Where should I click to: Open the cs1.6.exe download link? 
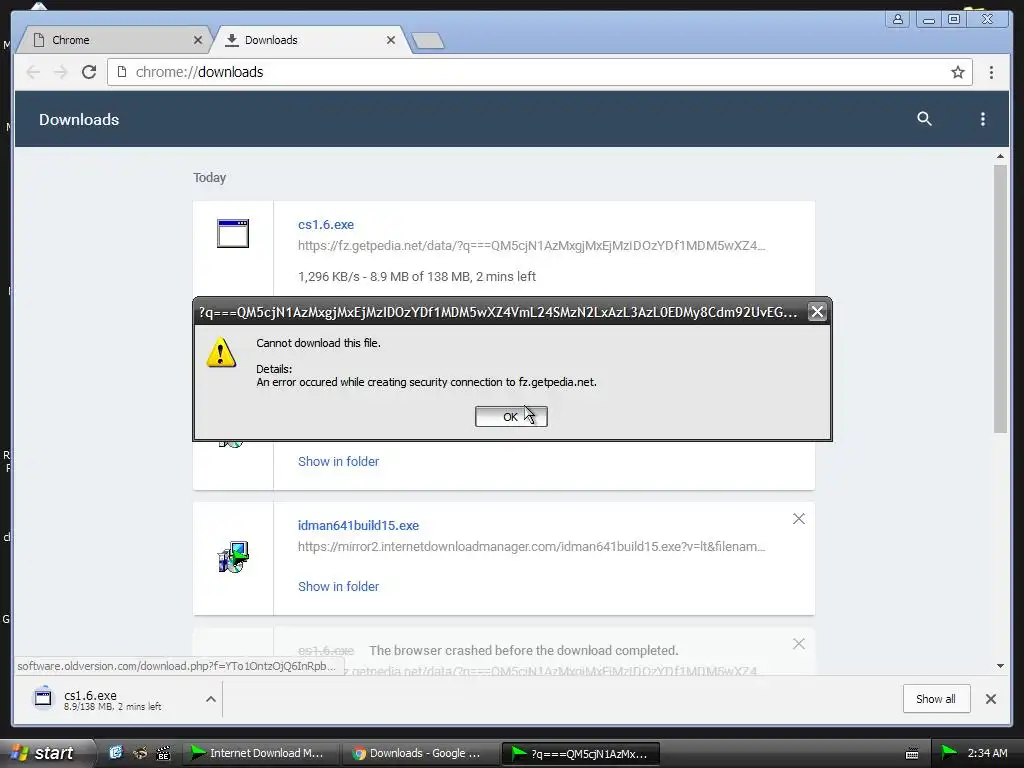(x=326, y=224)
